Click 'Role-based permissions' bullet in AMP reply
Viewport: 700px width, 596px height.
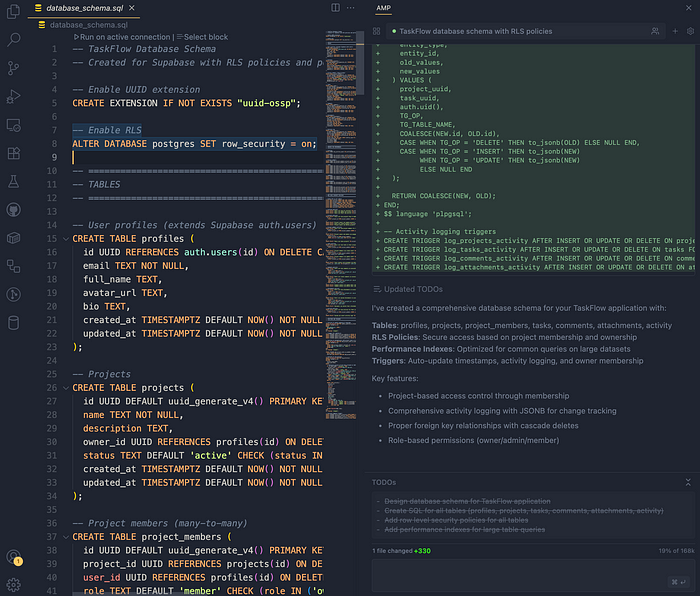473,441
